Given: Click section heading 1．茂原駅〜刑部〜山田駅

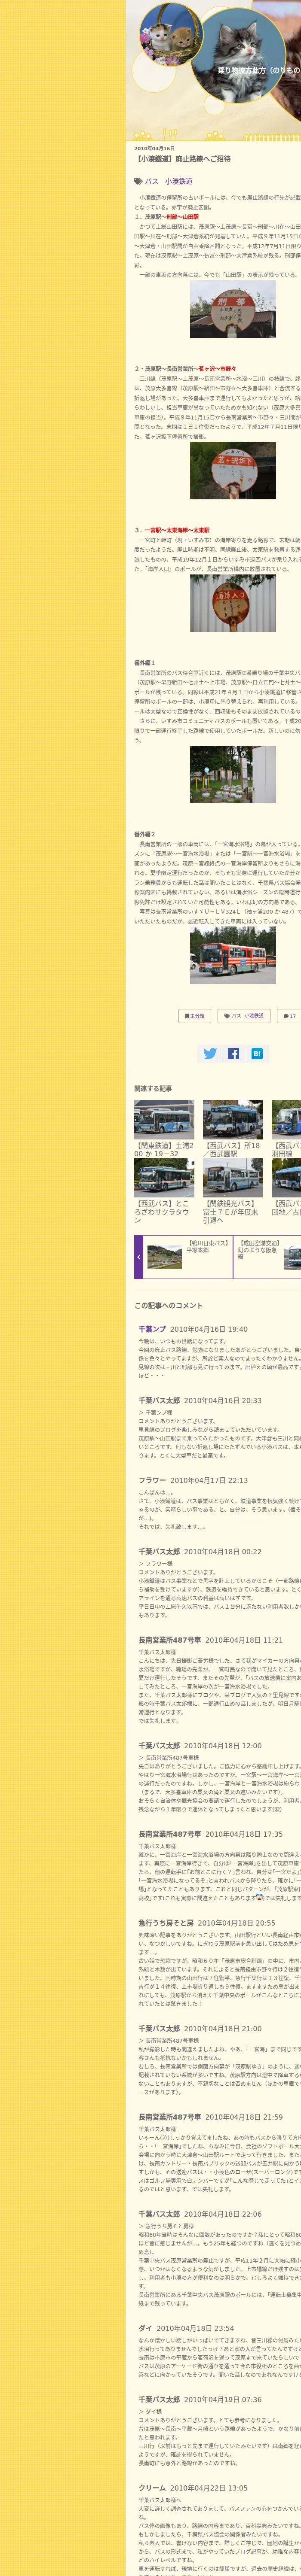Looking at the screenshot, I should coord(167,216).
